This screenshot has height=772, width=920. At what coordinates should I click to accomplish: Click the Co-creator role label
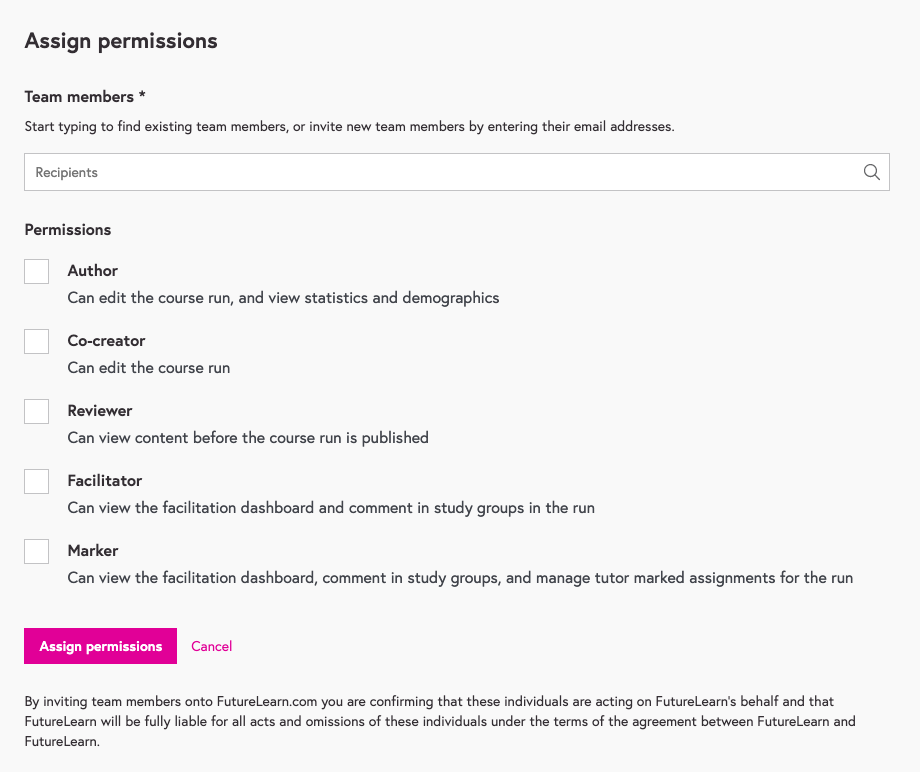point(106,340)
